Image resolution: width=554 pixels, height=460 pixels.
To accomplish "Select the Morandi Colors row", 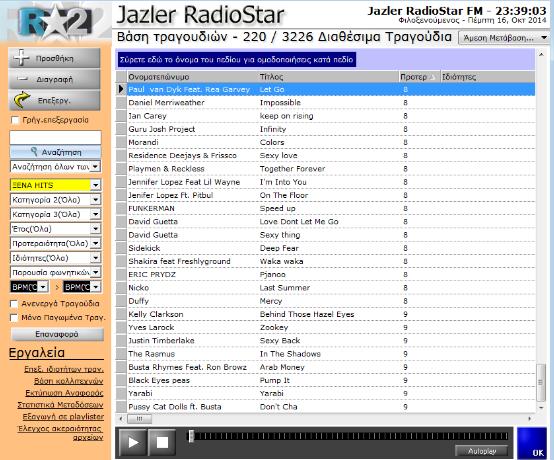I will [x=325, y=142].
